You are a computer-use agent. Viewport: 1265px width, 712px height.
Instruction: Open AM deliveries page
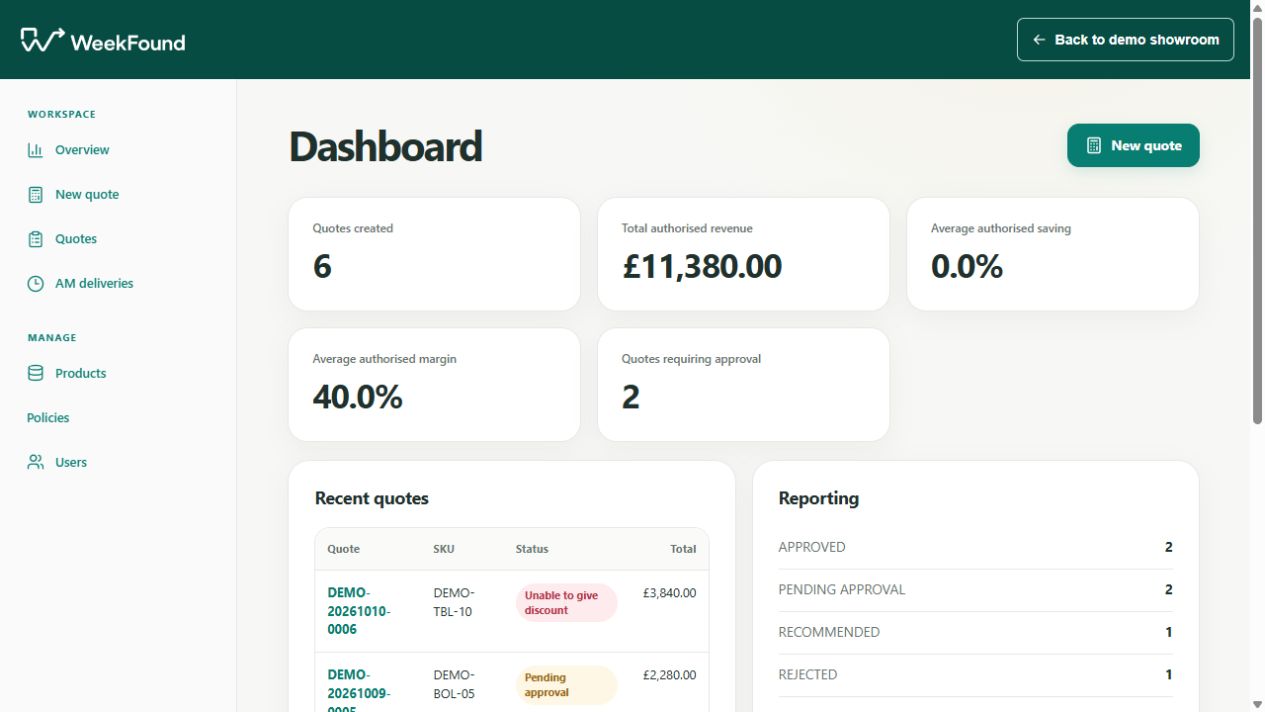click(94, 284)
